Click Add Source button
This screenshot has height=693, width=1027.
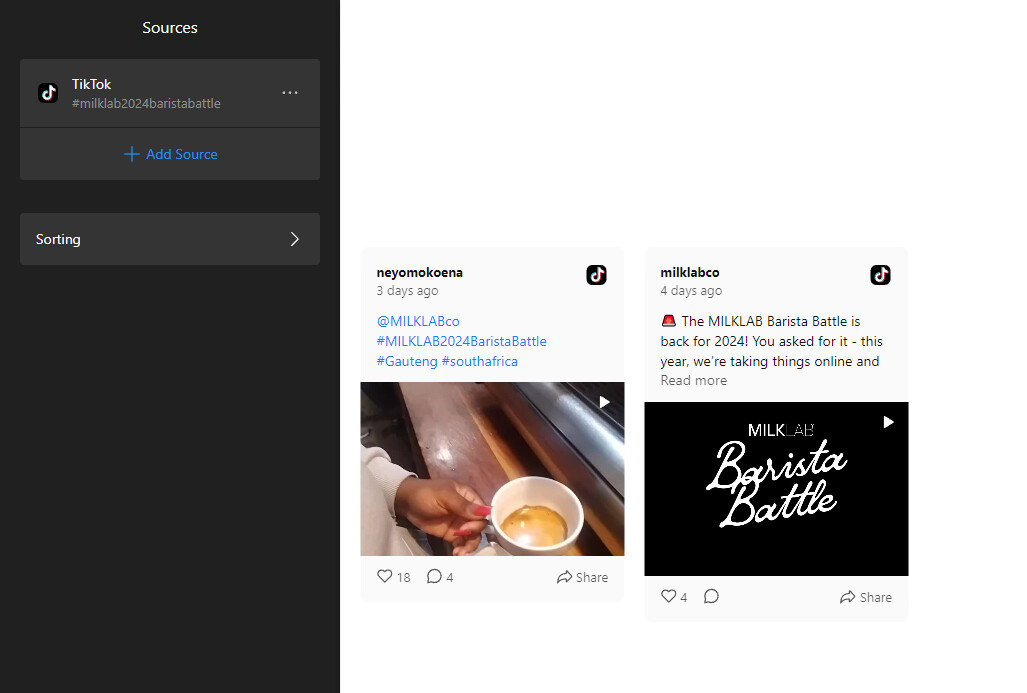click(x=170, y=154)
